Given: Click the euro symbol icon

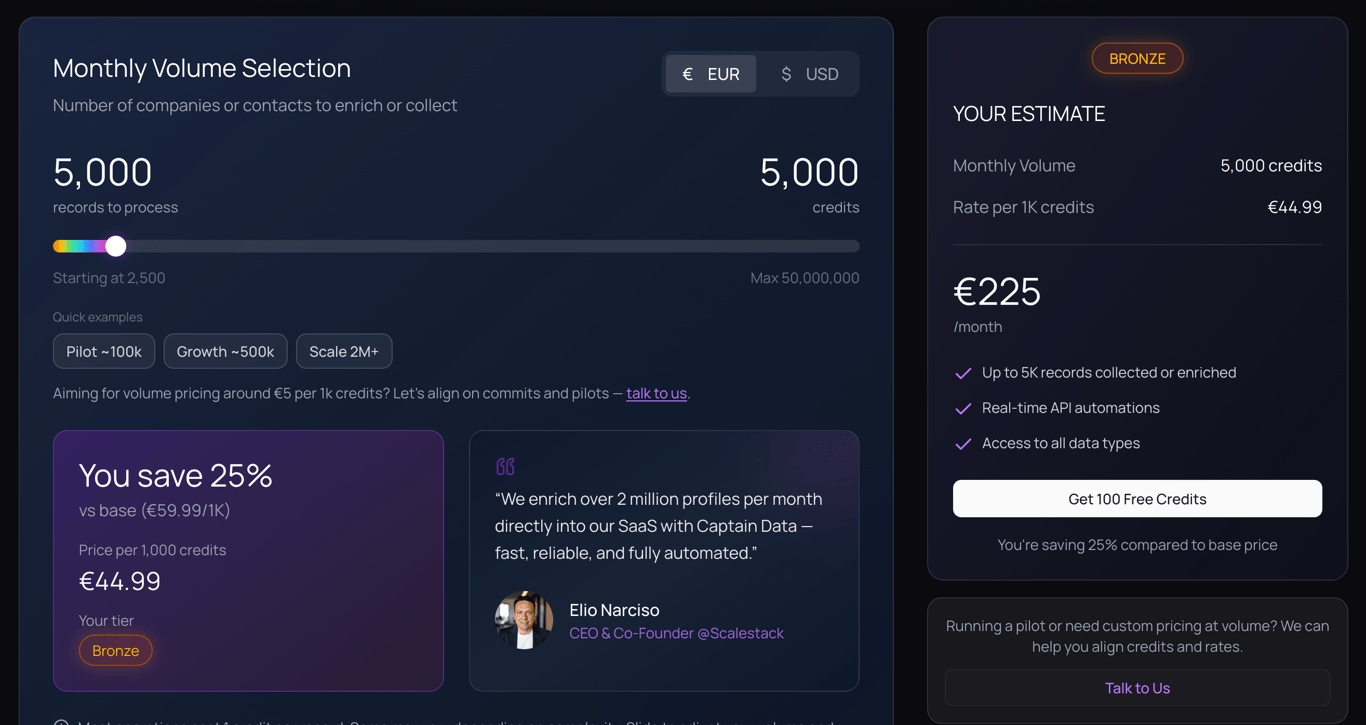Looking at the screenshot, I should 687,74.
